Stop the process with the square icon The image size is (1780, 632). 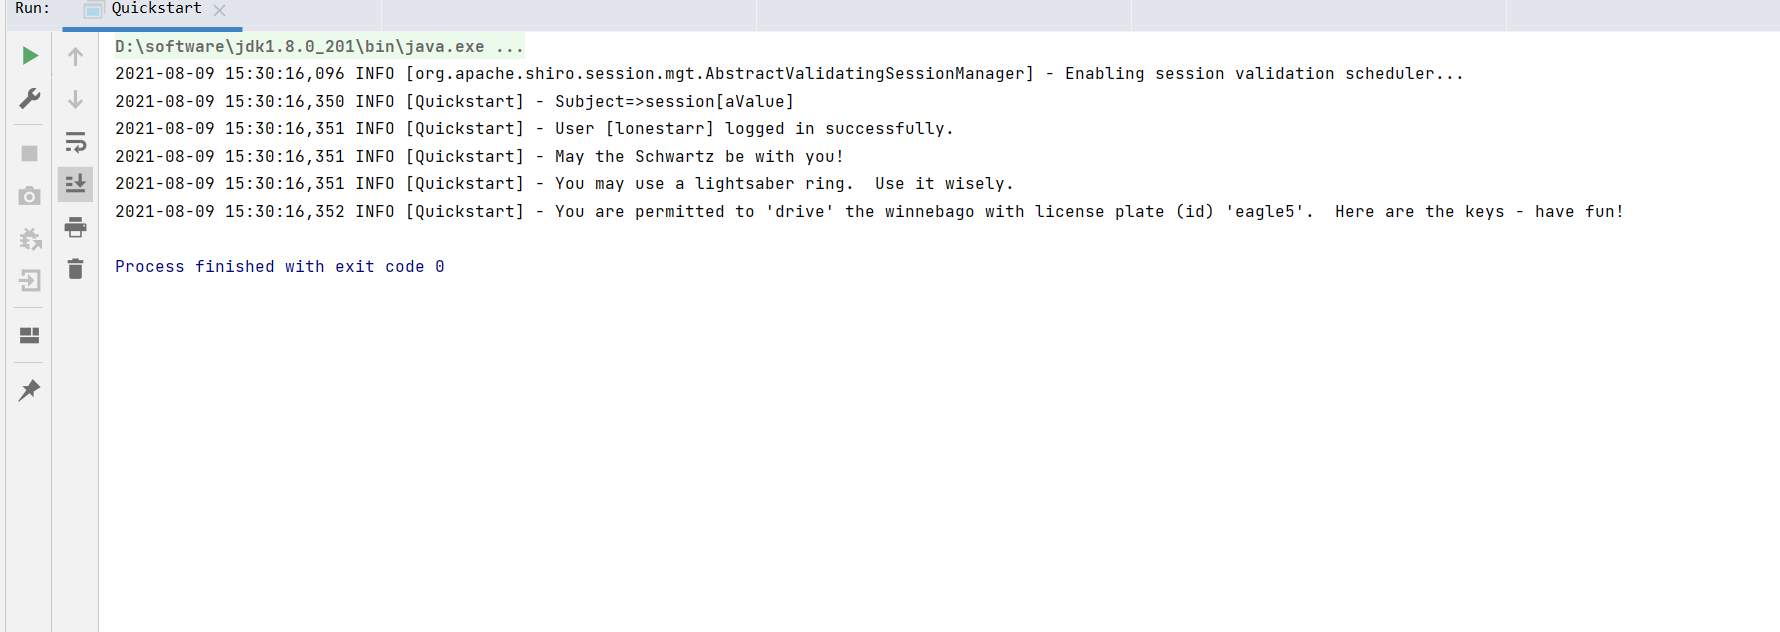click(x=30, y=153)
